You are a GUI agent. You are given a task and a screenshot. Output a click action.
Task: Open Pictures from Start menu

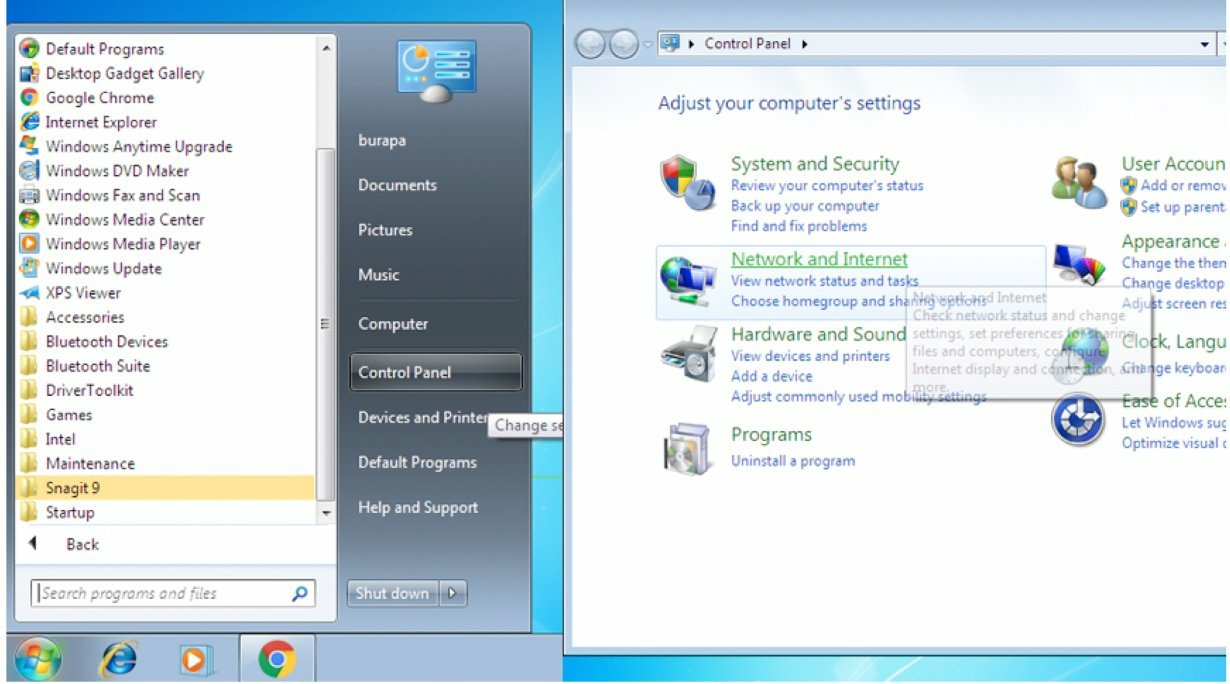coord(385,230)
